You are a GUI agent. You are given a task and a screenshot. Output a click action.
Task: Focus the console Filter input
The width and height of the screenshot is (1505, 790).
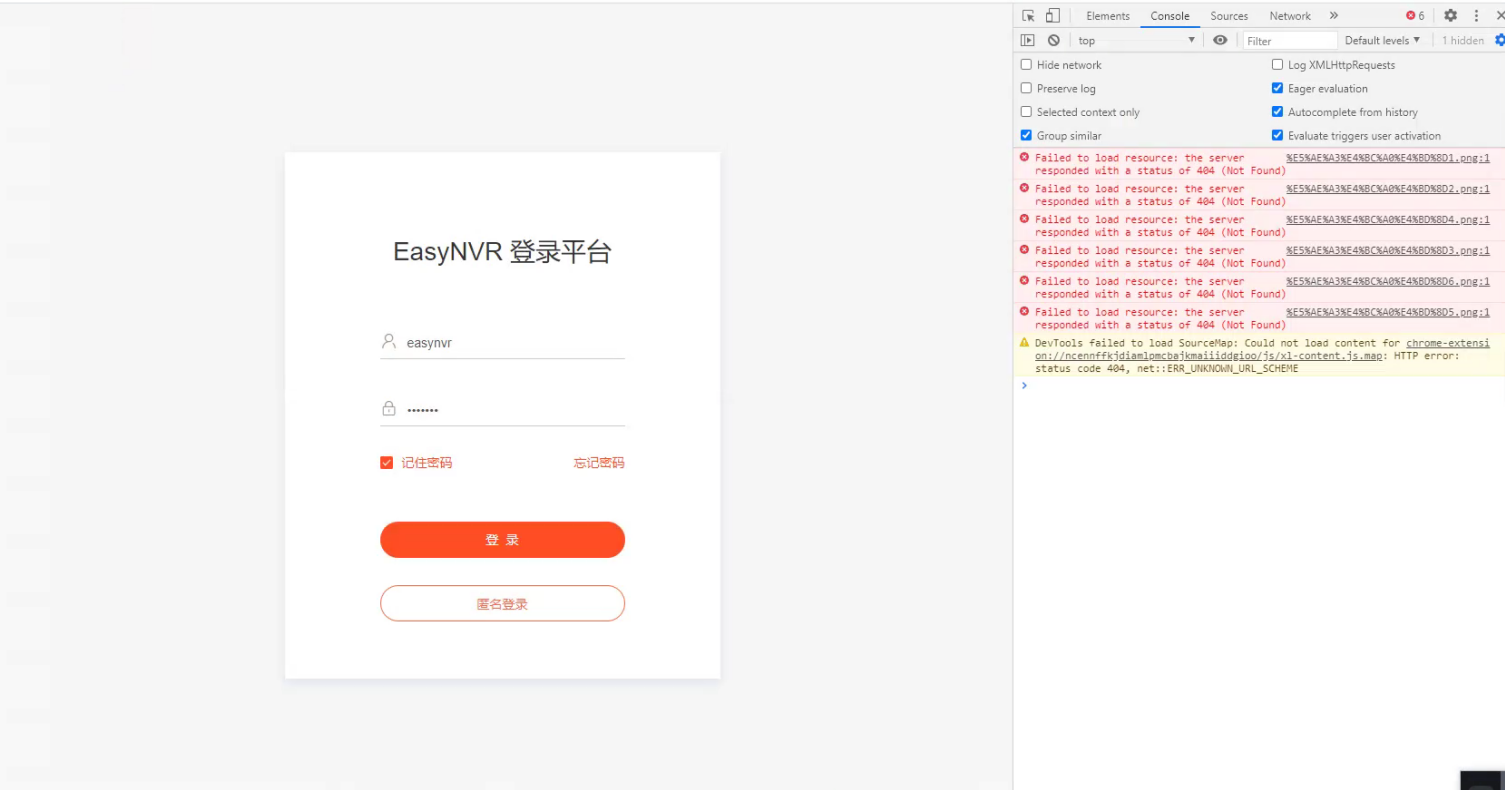pos(1290,40)
